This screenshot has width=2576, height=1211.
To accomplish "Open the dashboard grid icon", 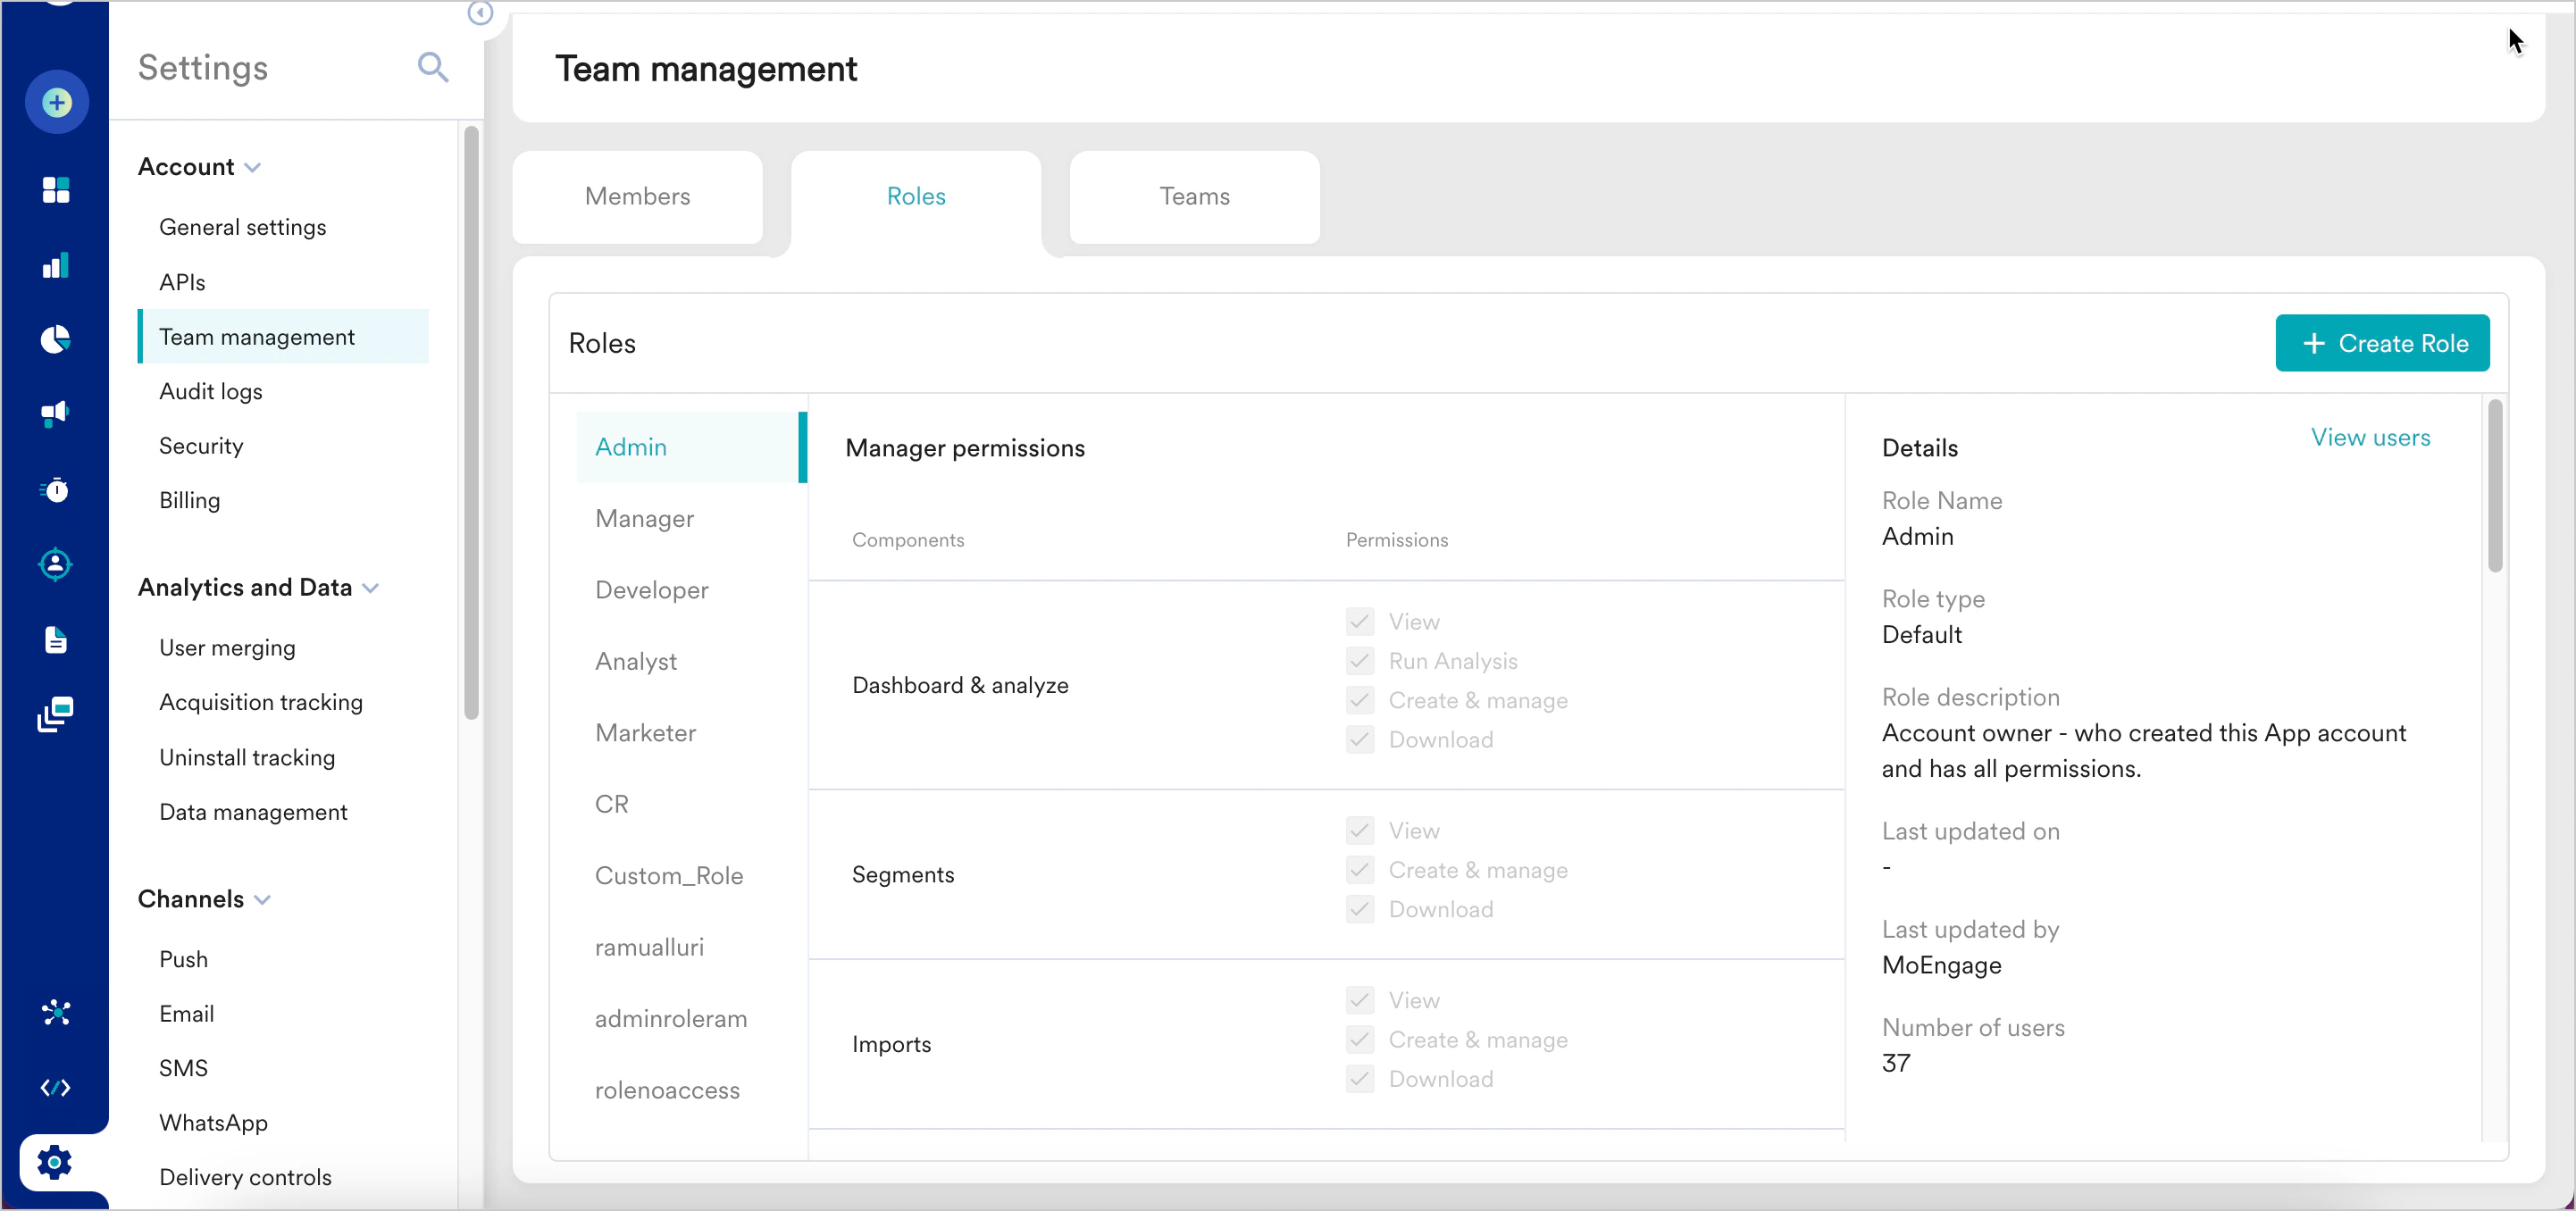I will [x=56, y=189].
